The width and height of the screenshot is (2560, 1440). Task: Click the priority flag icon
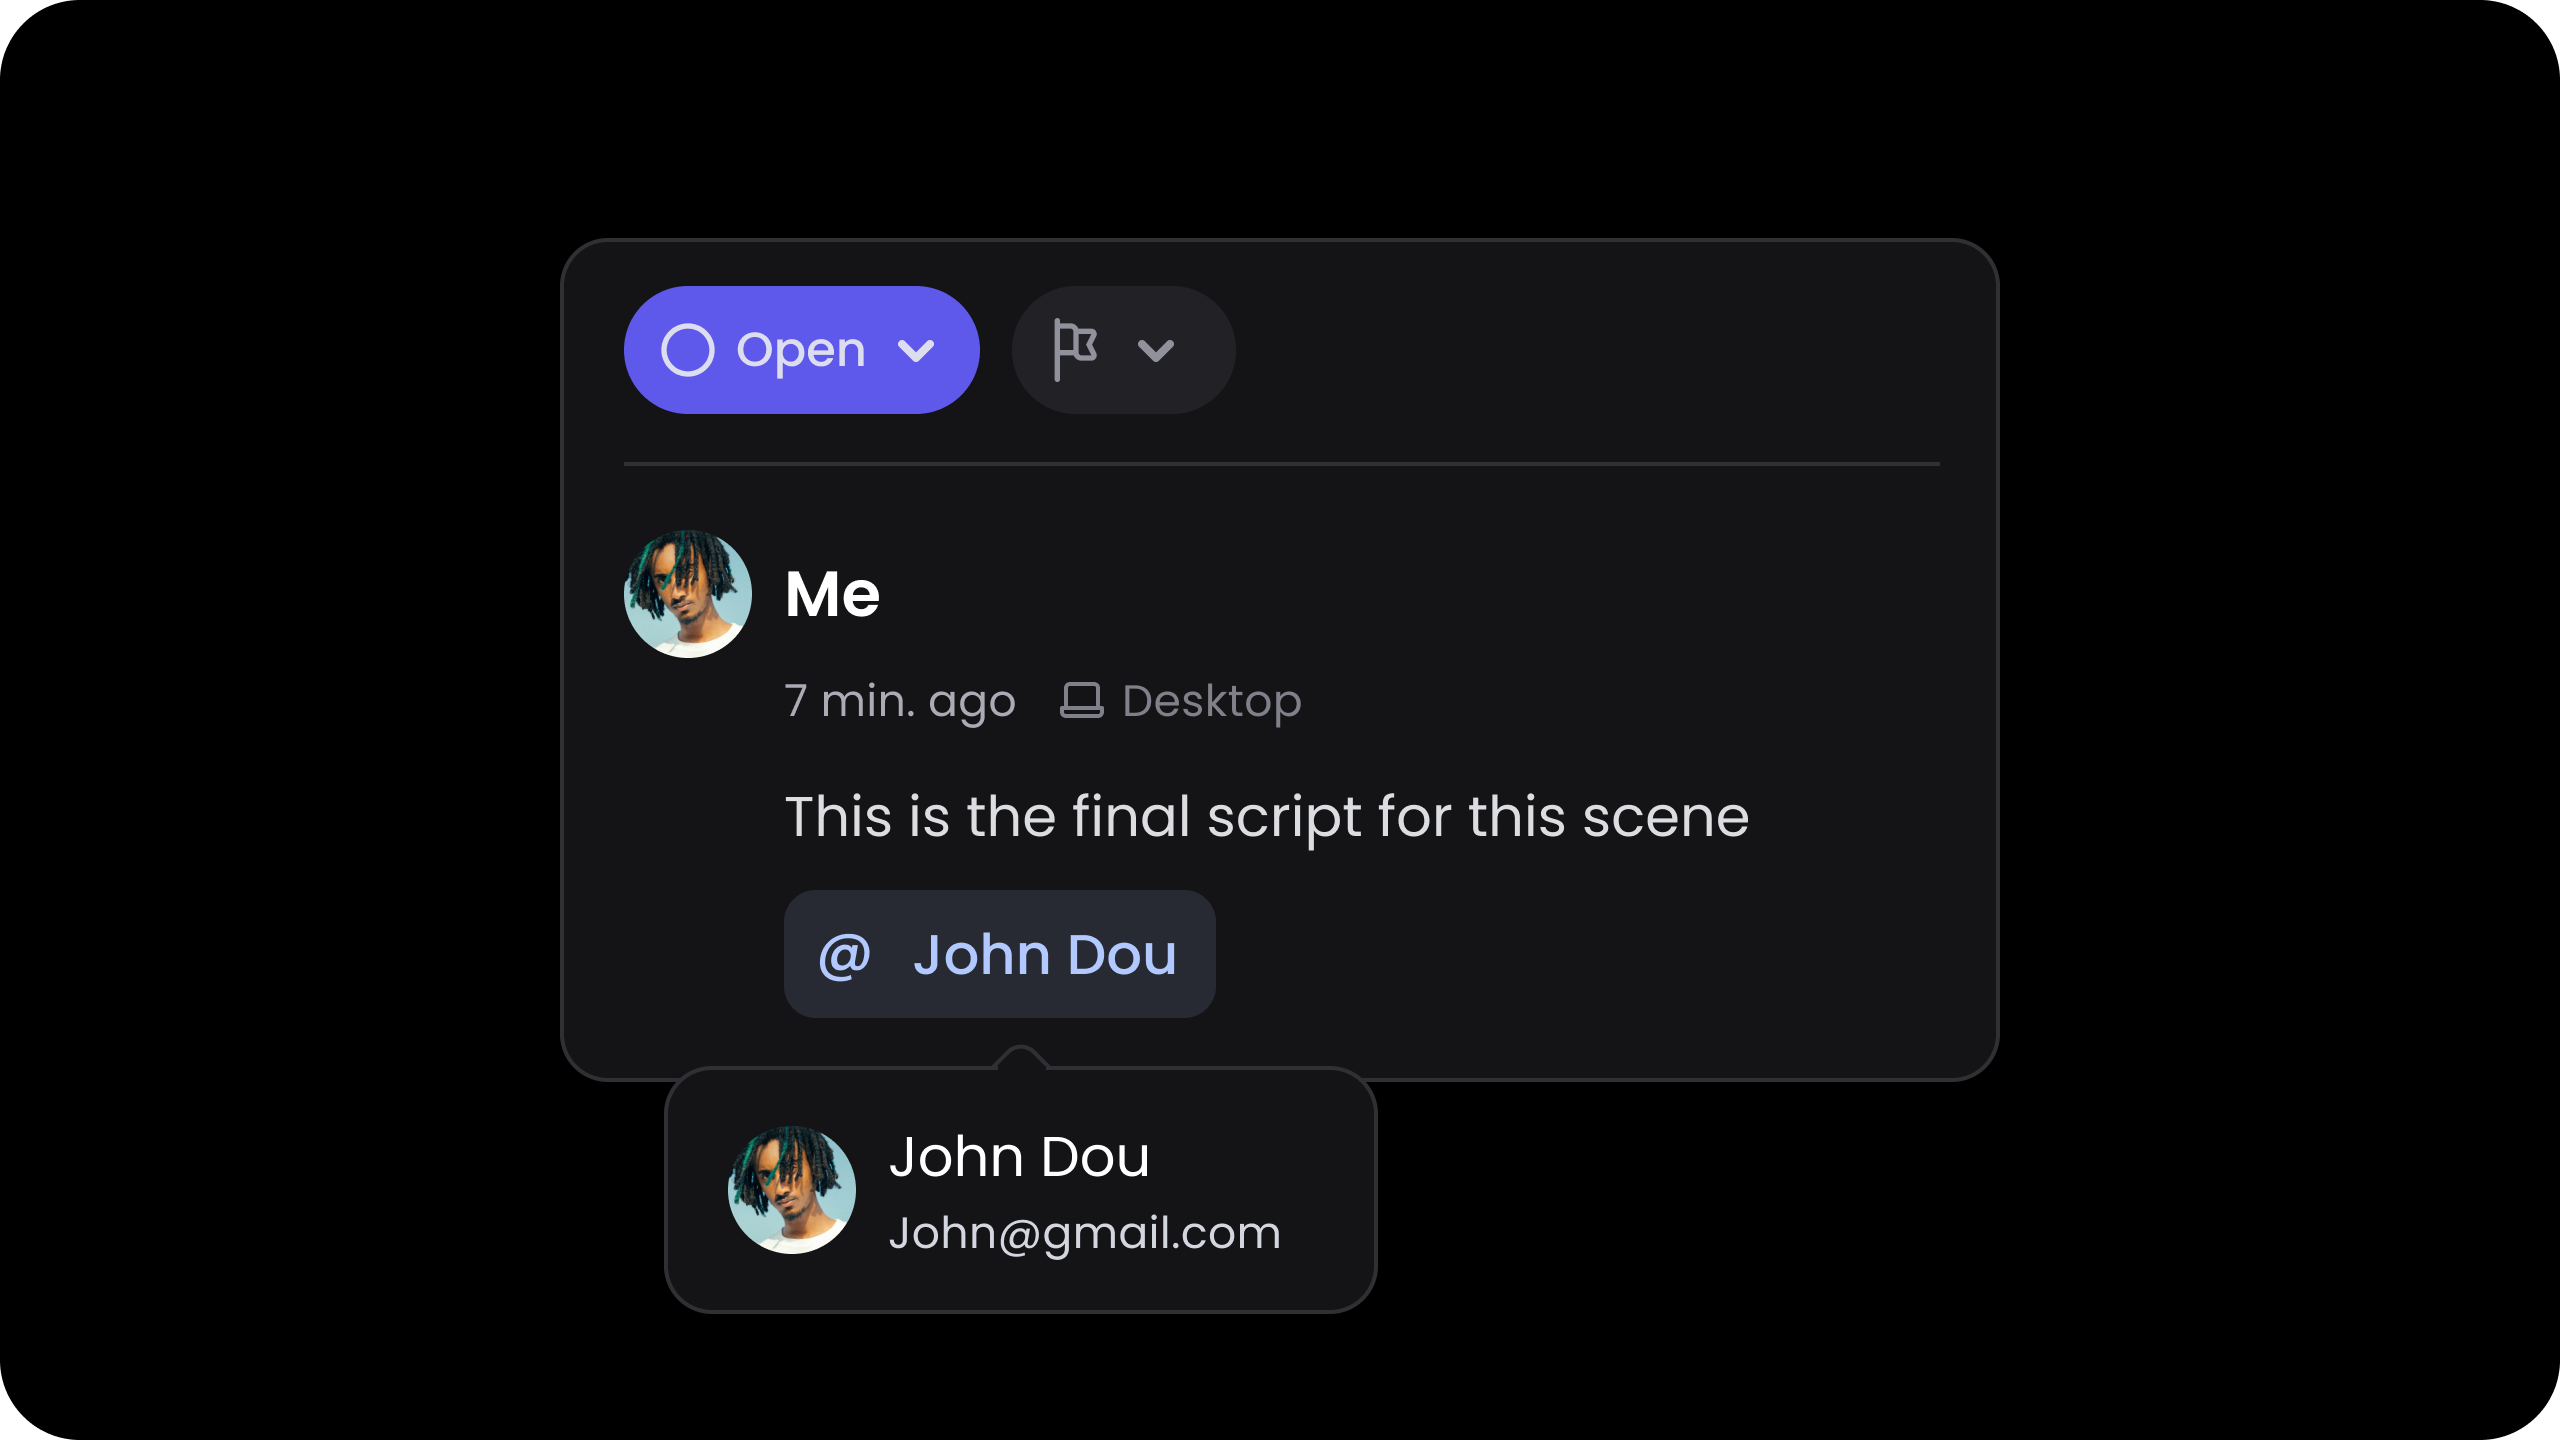point(1076,350)
